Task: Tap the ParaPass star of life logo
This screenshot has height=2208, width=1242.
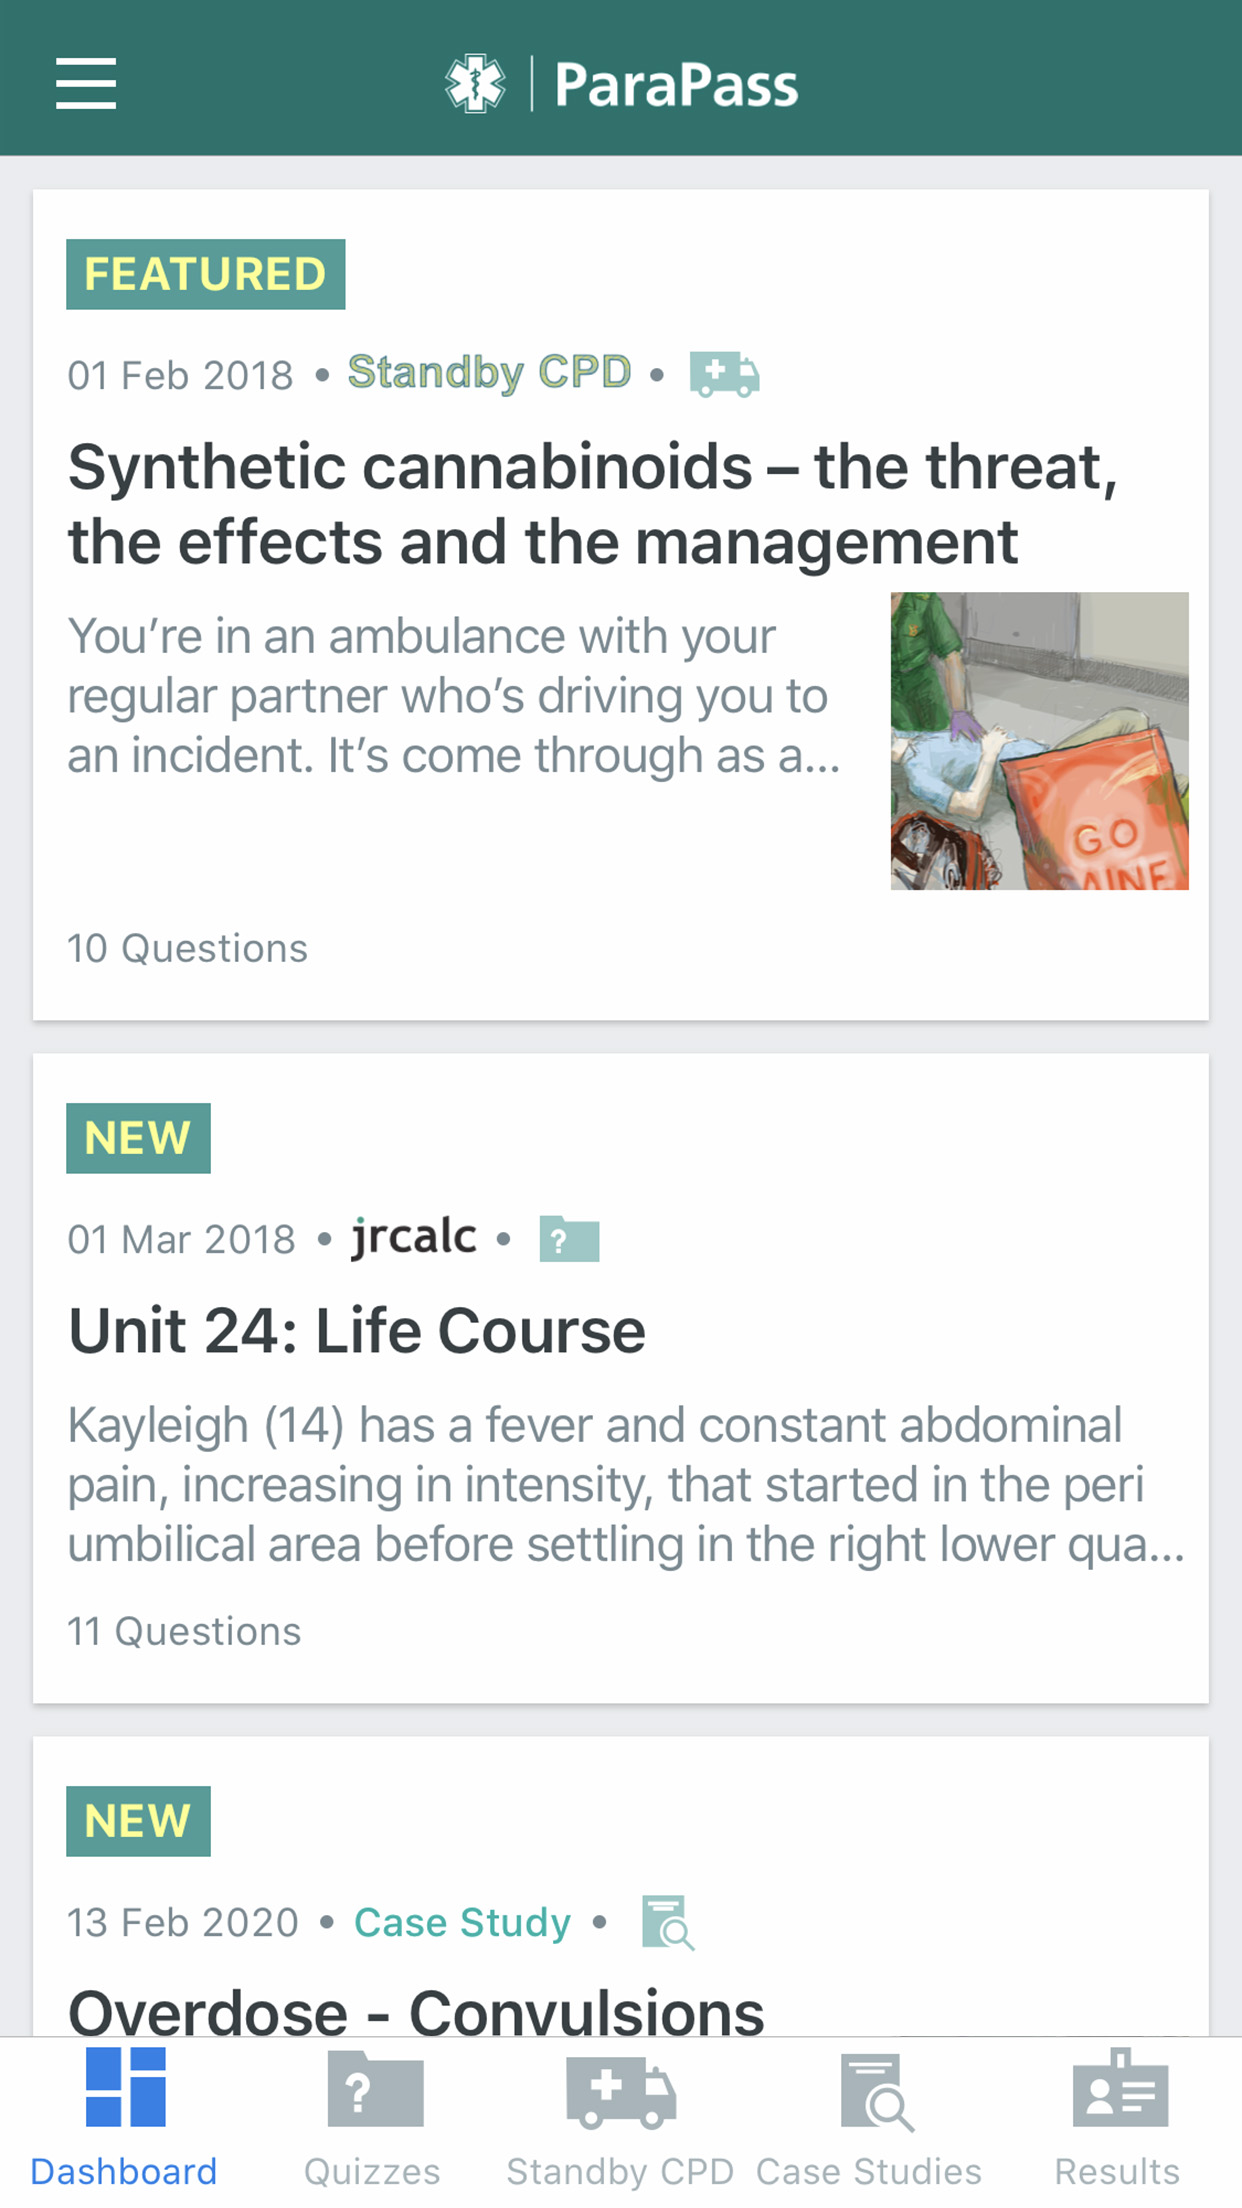Action: pyautogui.click(x=475, y=83)
